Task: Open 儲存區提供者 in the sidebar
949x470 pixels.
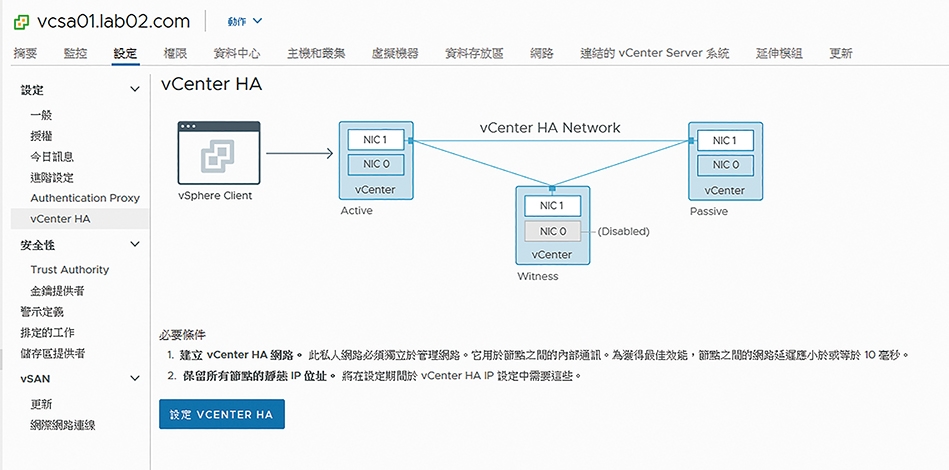Action: [x=53, y=353]
